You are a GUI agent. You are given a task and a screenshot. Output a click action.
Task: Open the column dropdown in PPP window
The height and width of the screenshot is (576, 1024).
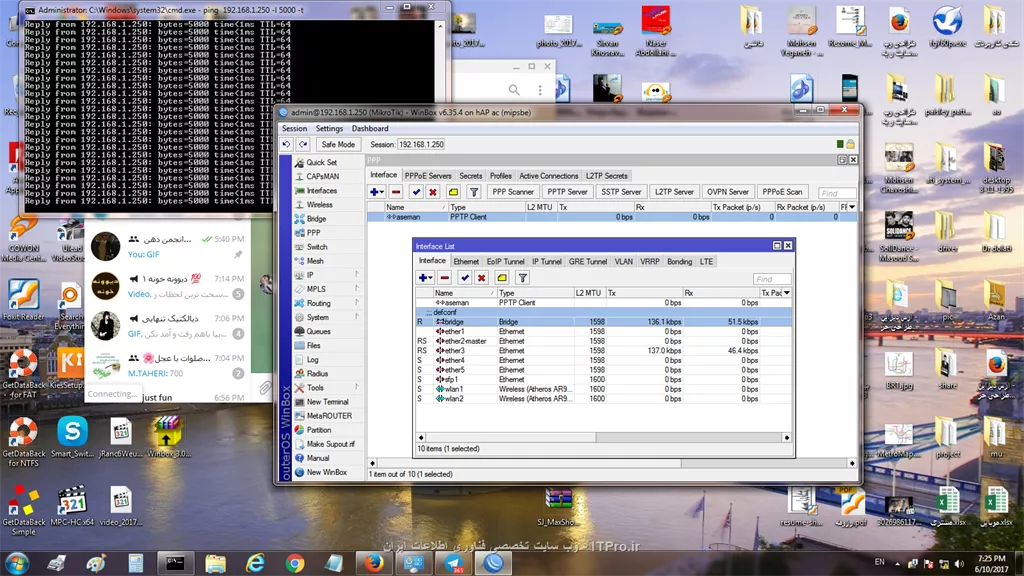click(x=852, y=207)
